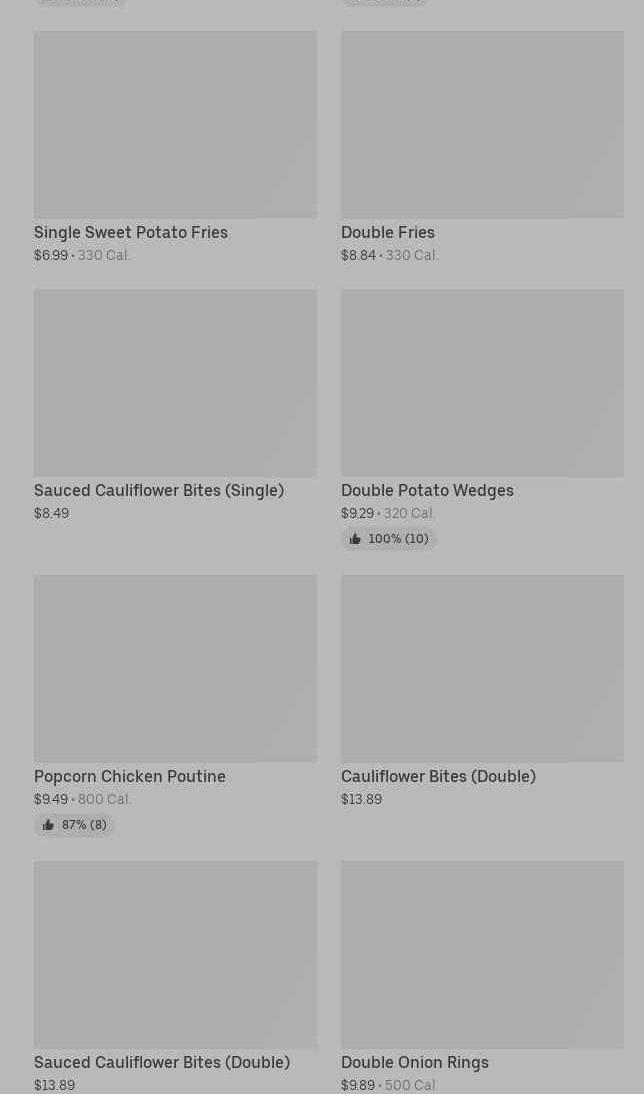The image size is (644, 1094).
Task: Select Sauced Cauliflower Bites (Double) photo
Action: point(175,954)
